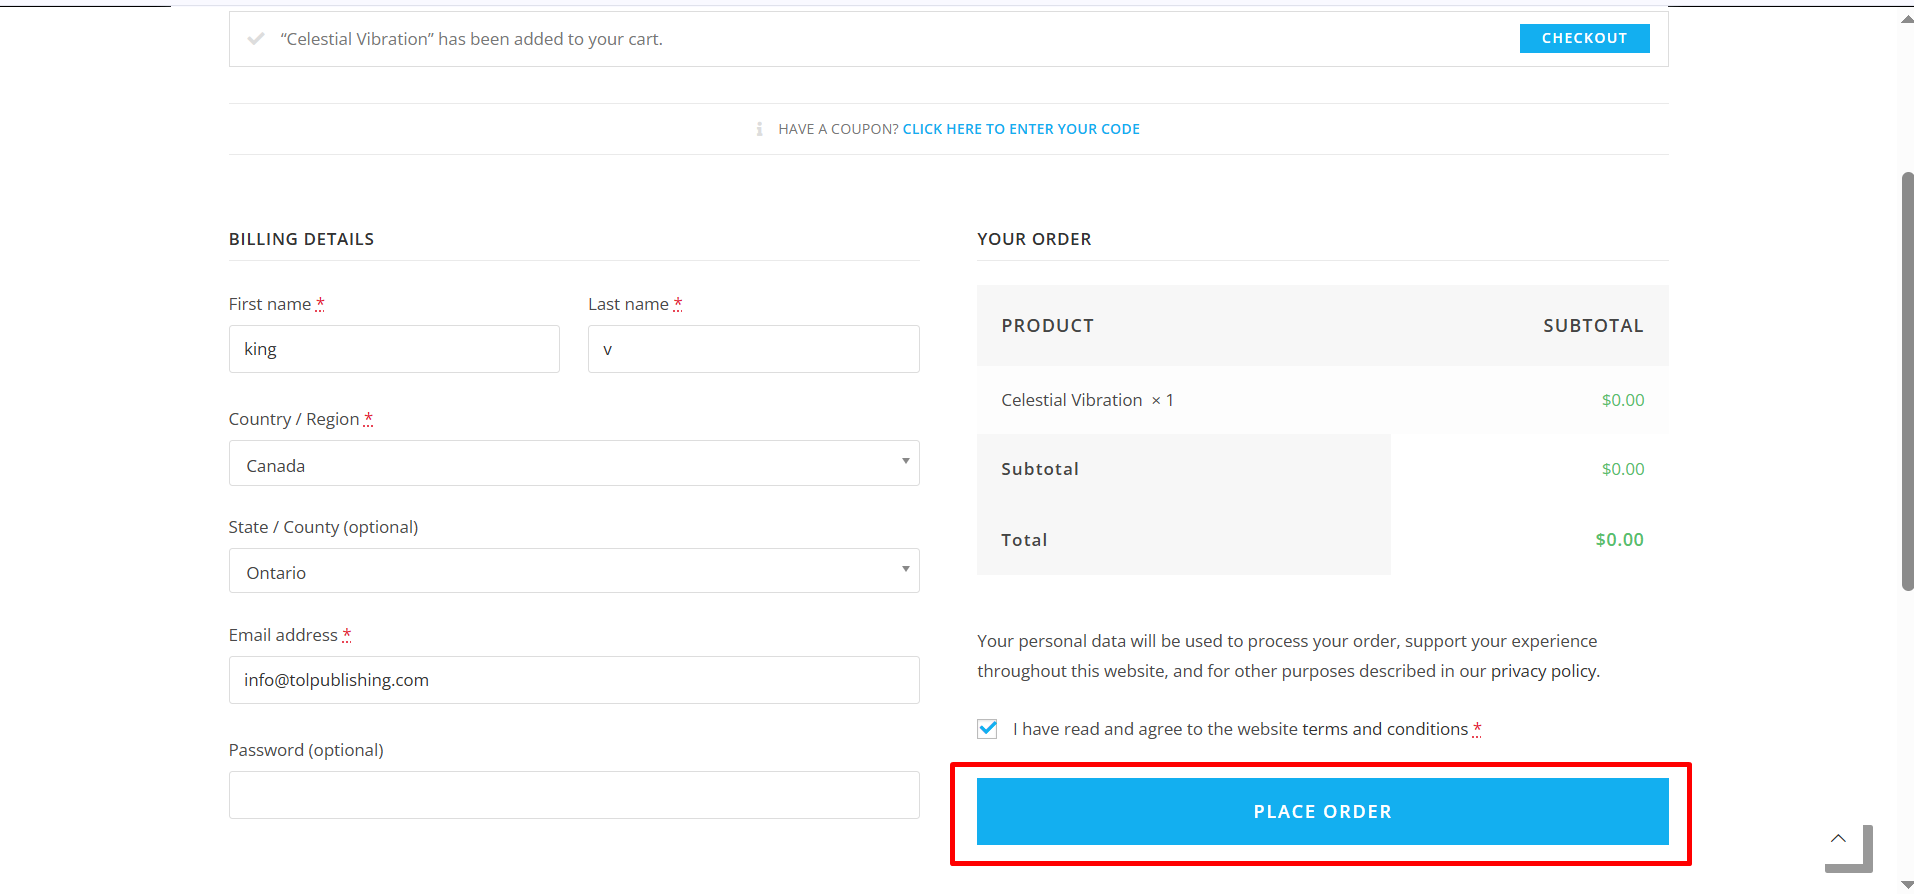Click the scrollbar down arrow
Screen dimensions: 1914x894
[1907, 885]
